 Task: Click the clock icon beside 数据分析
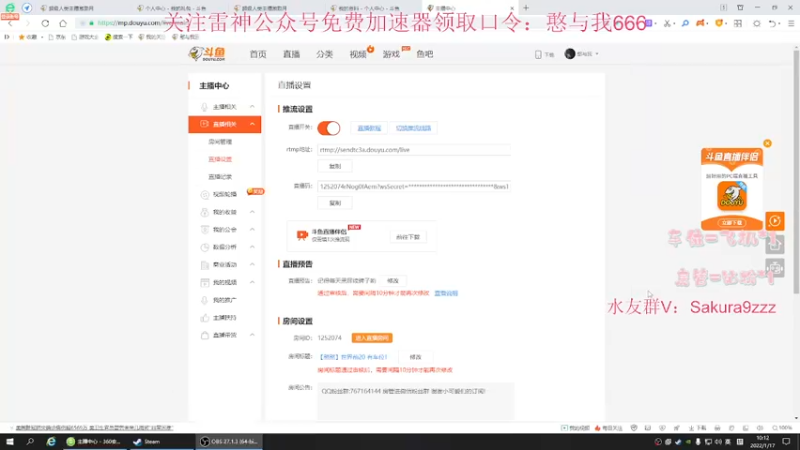point(205,247)
